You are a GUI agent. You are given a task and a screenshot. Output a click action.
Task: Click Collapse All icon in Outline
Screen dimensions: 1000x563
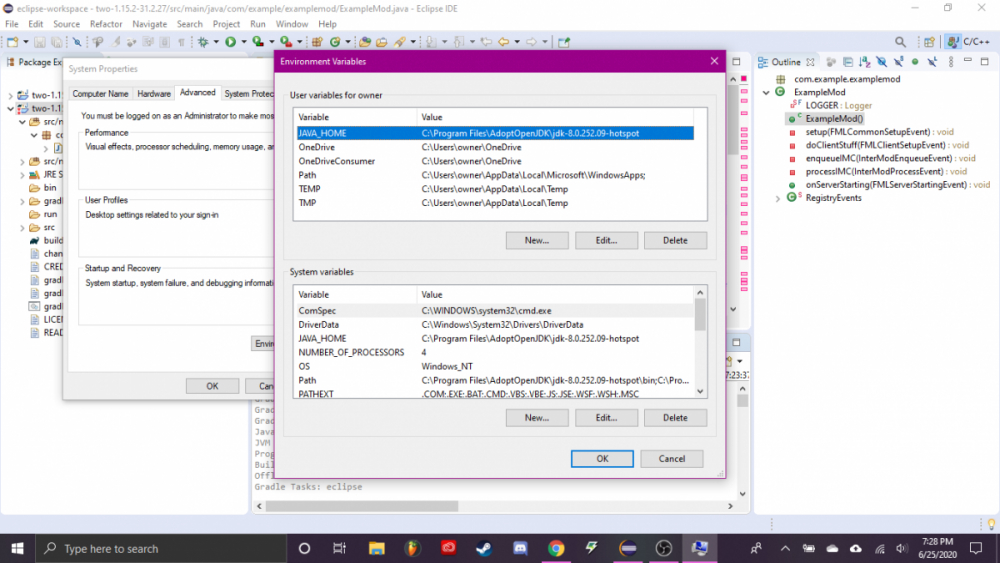[x=848, y=62]
